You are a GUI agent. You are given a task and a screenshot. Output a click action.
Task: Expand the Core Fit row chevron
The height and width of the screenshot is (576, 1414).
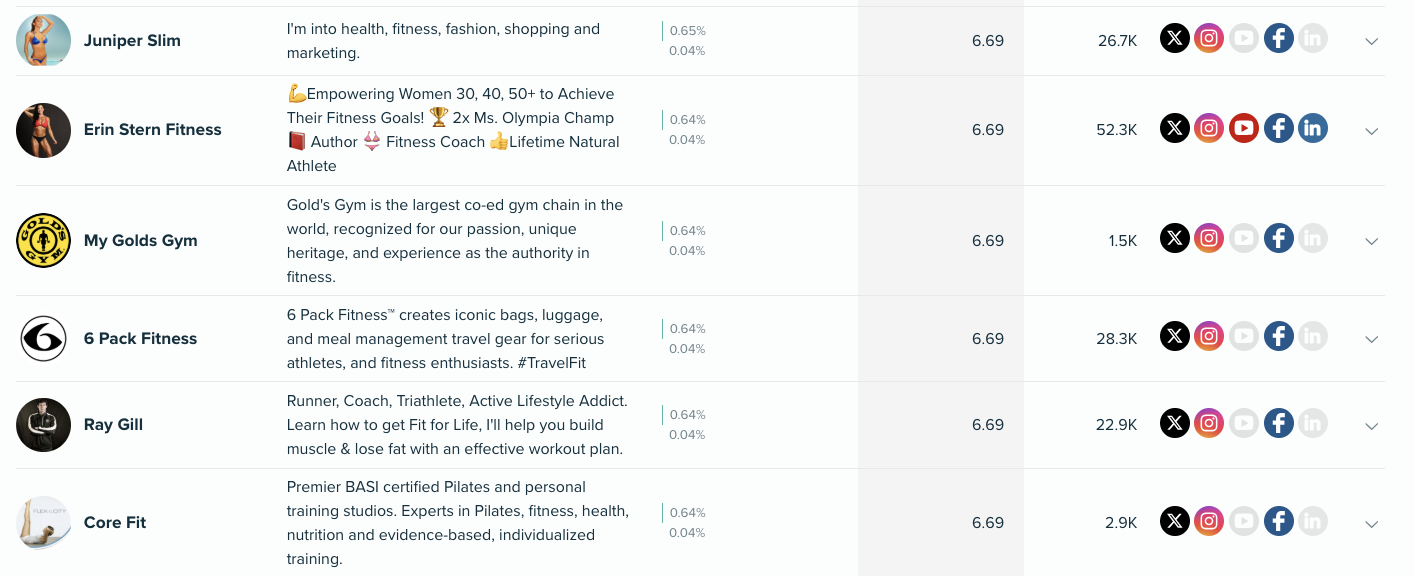[x=1372, y=524]
